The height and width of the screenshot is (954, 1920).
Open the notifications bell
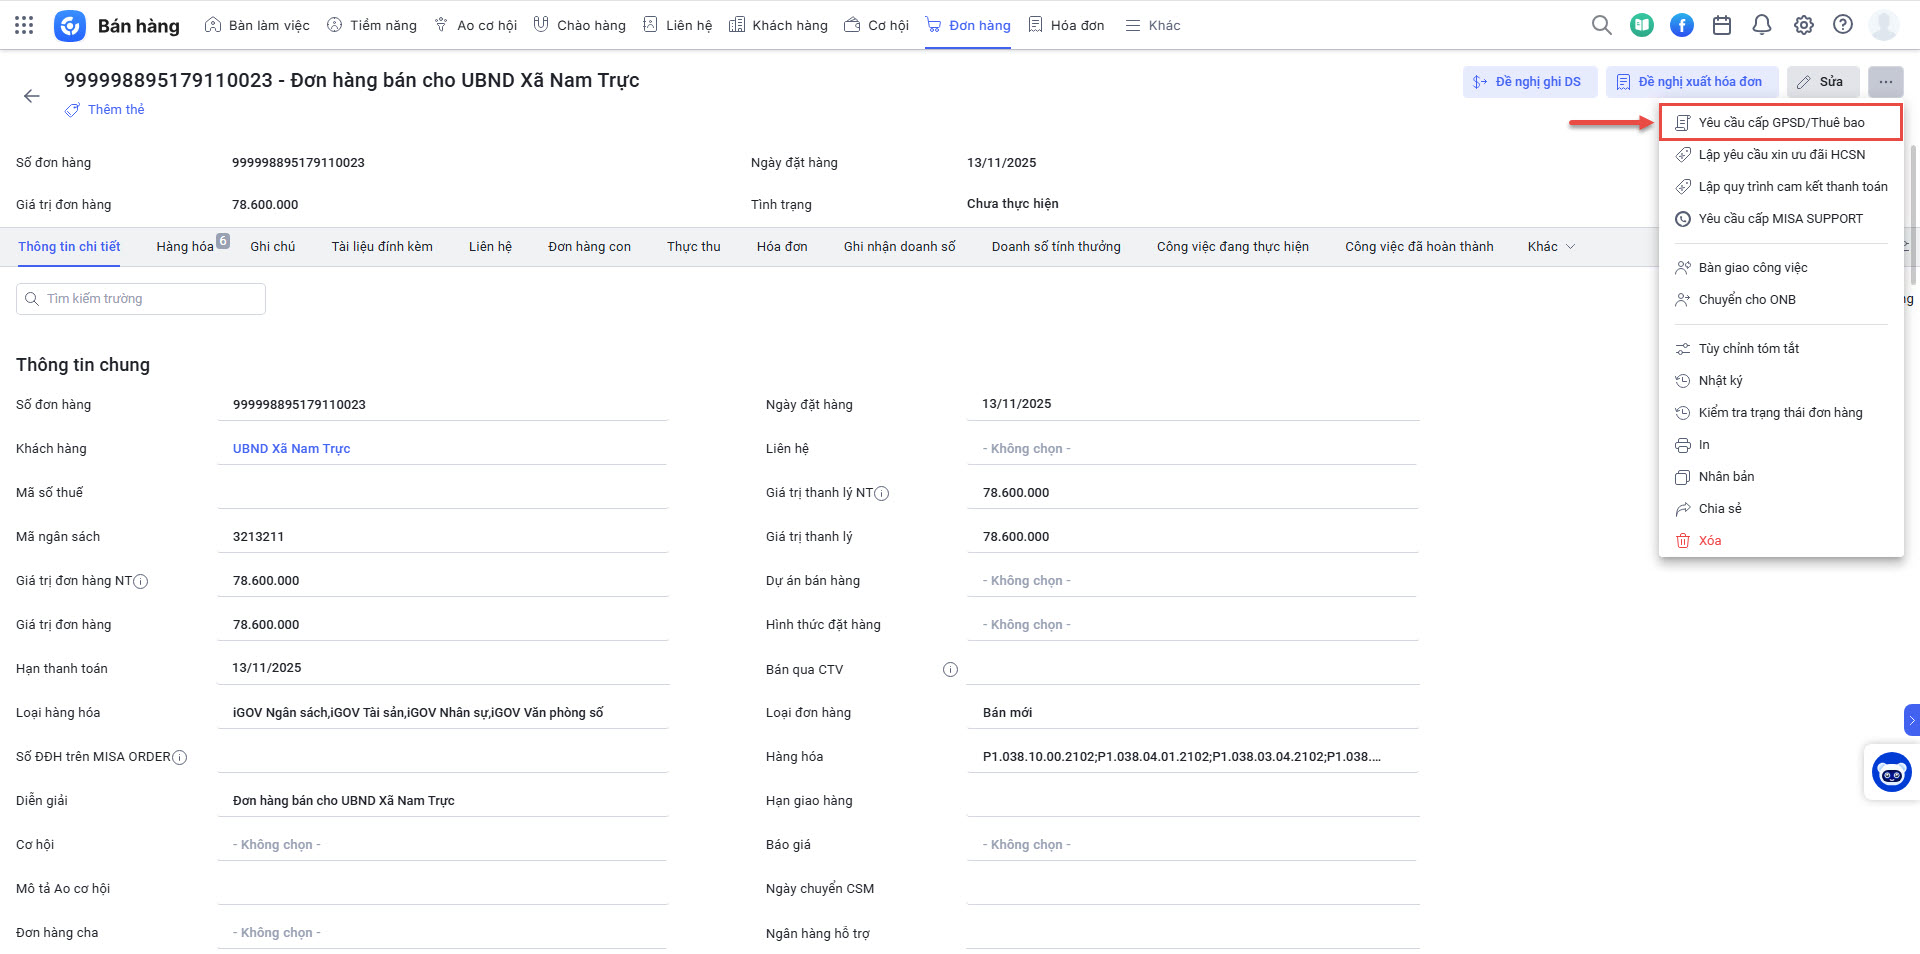(x=1762, y=25)
